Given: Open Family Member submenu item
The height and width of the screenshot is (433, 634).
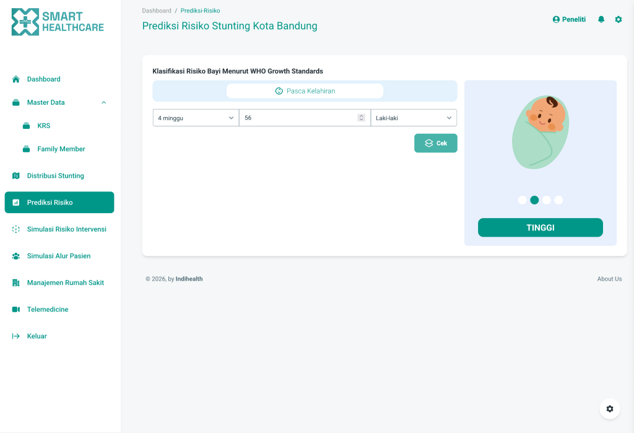Looking at the screenshot, I should click(x=61, y=149).
